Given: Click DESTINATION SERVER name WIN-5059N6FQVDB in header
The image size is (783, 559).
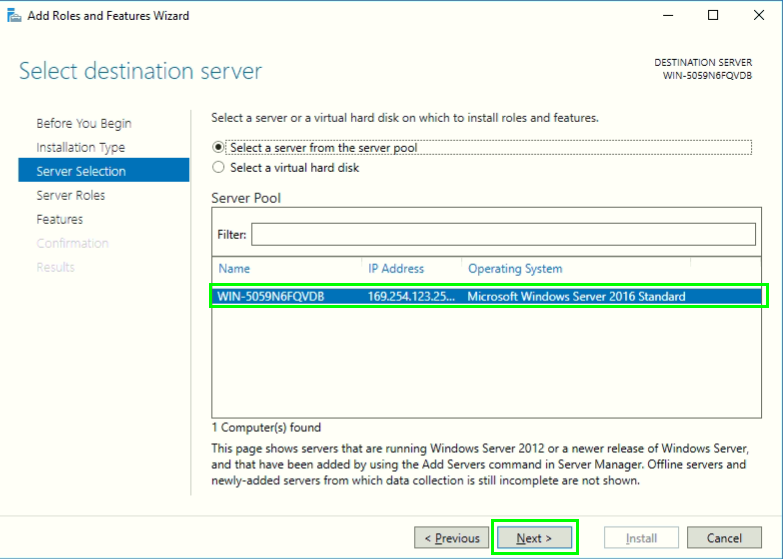Looking at the screenshot, I should pos(707,75).
